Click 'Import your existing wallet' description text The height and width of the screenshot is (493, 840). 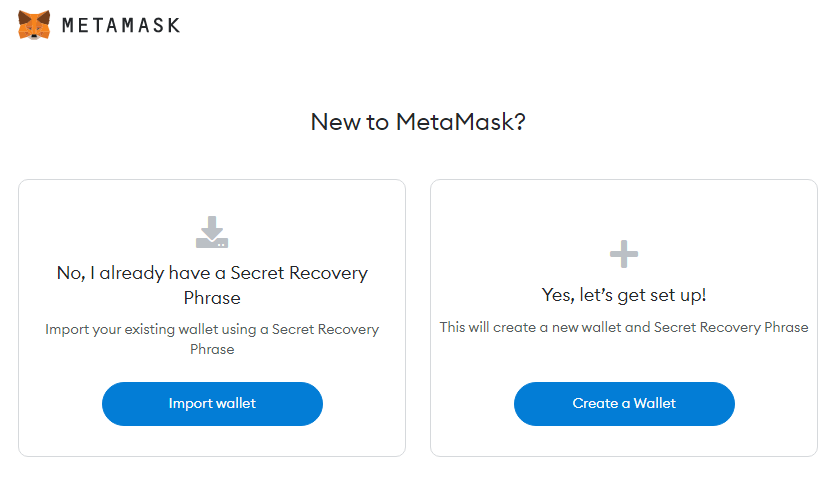point(212,339)
